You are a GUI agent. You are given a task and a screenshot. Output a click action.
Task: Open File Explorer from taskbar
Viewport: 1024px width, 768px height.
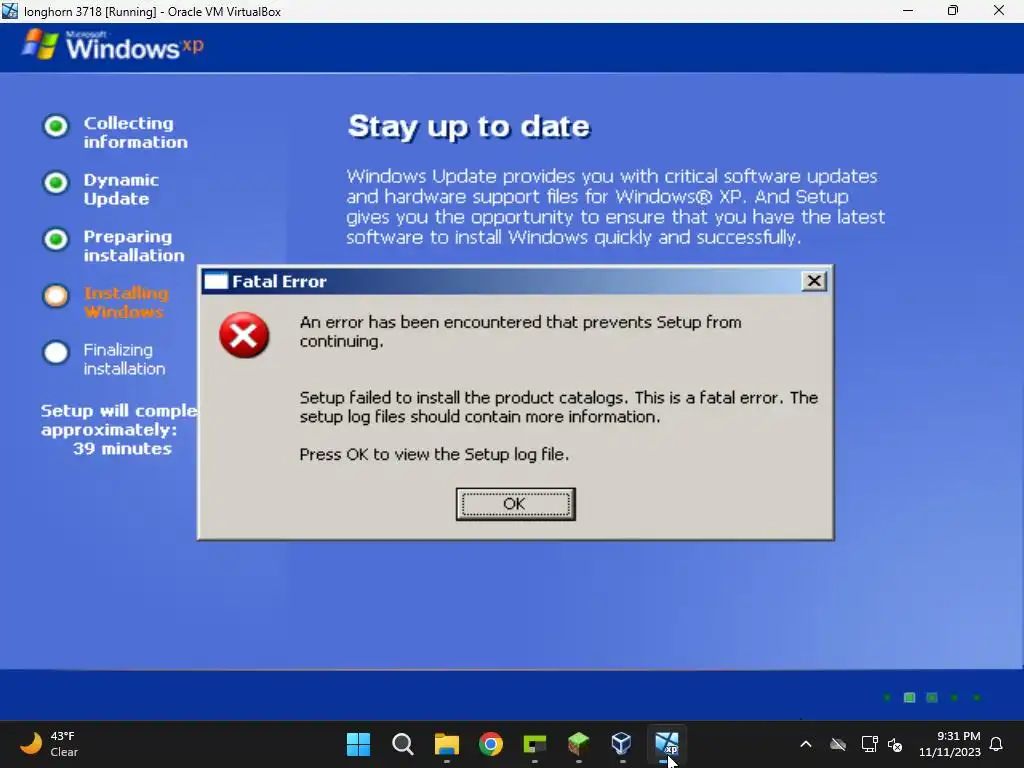pyautogui.click(x=447, y=744)
